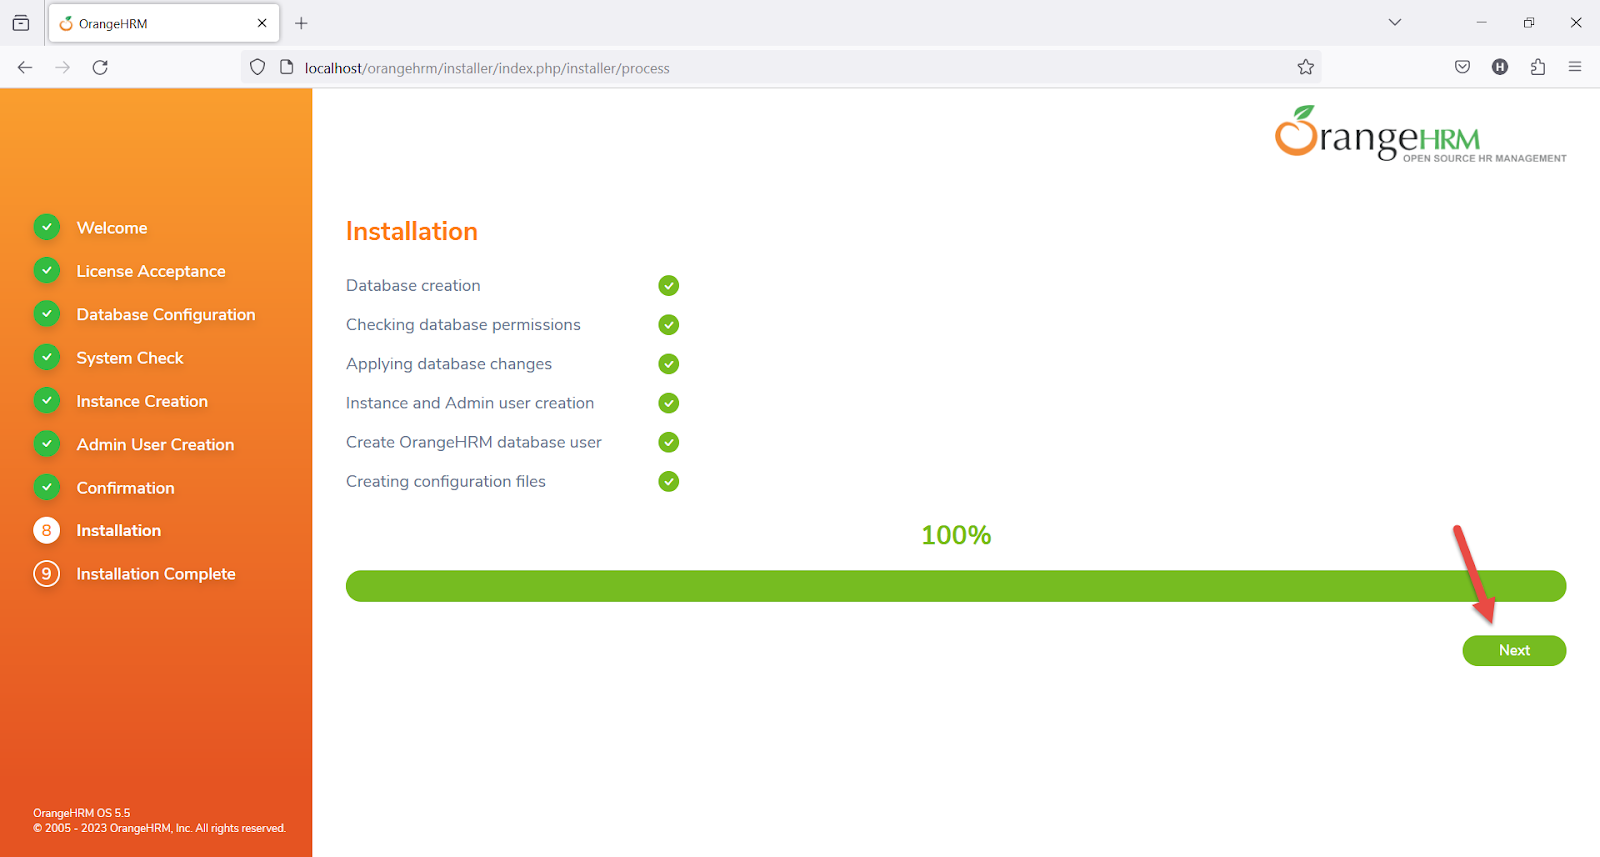Restore down the browser window
Viewport: 1600px width, 857px height.
1529,22
